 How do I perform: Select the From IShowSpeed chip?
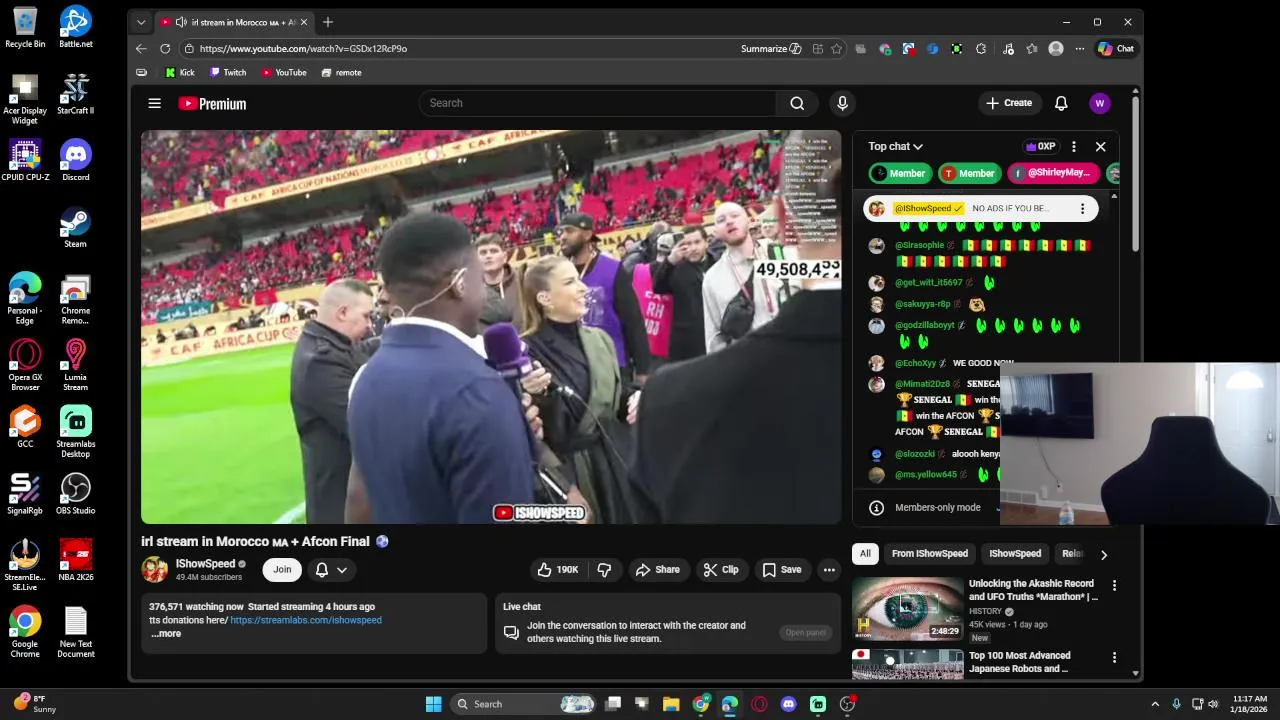[x=930, y=554]
